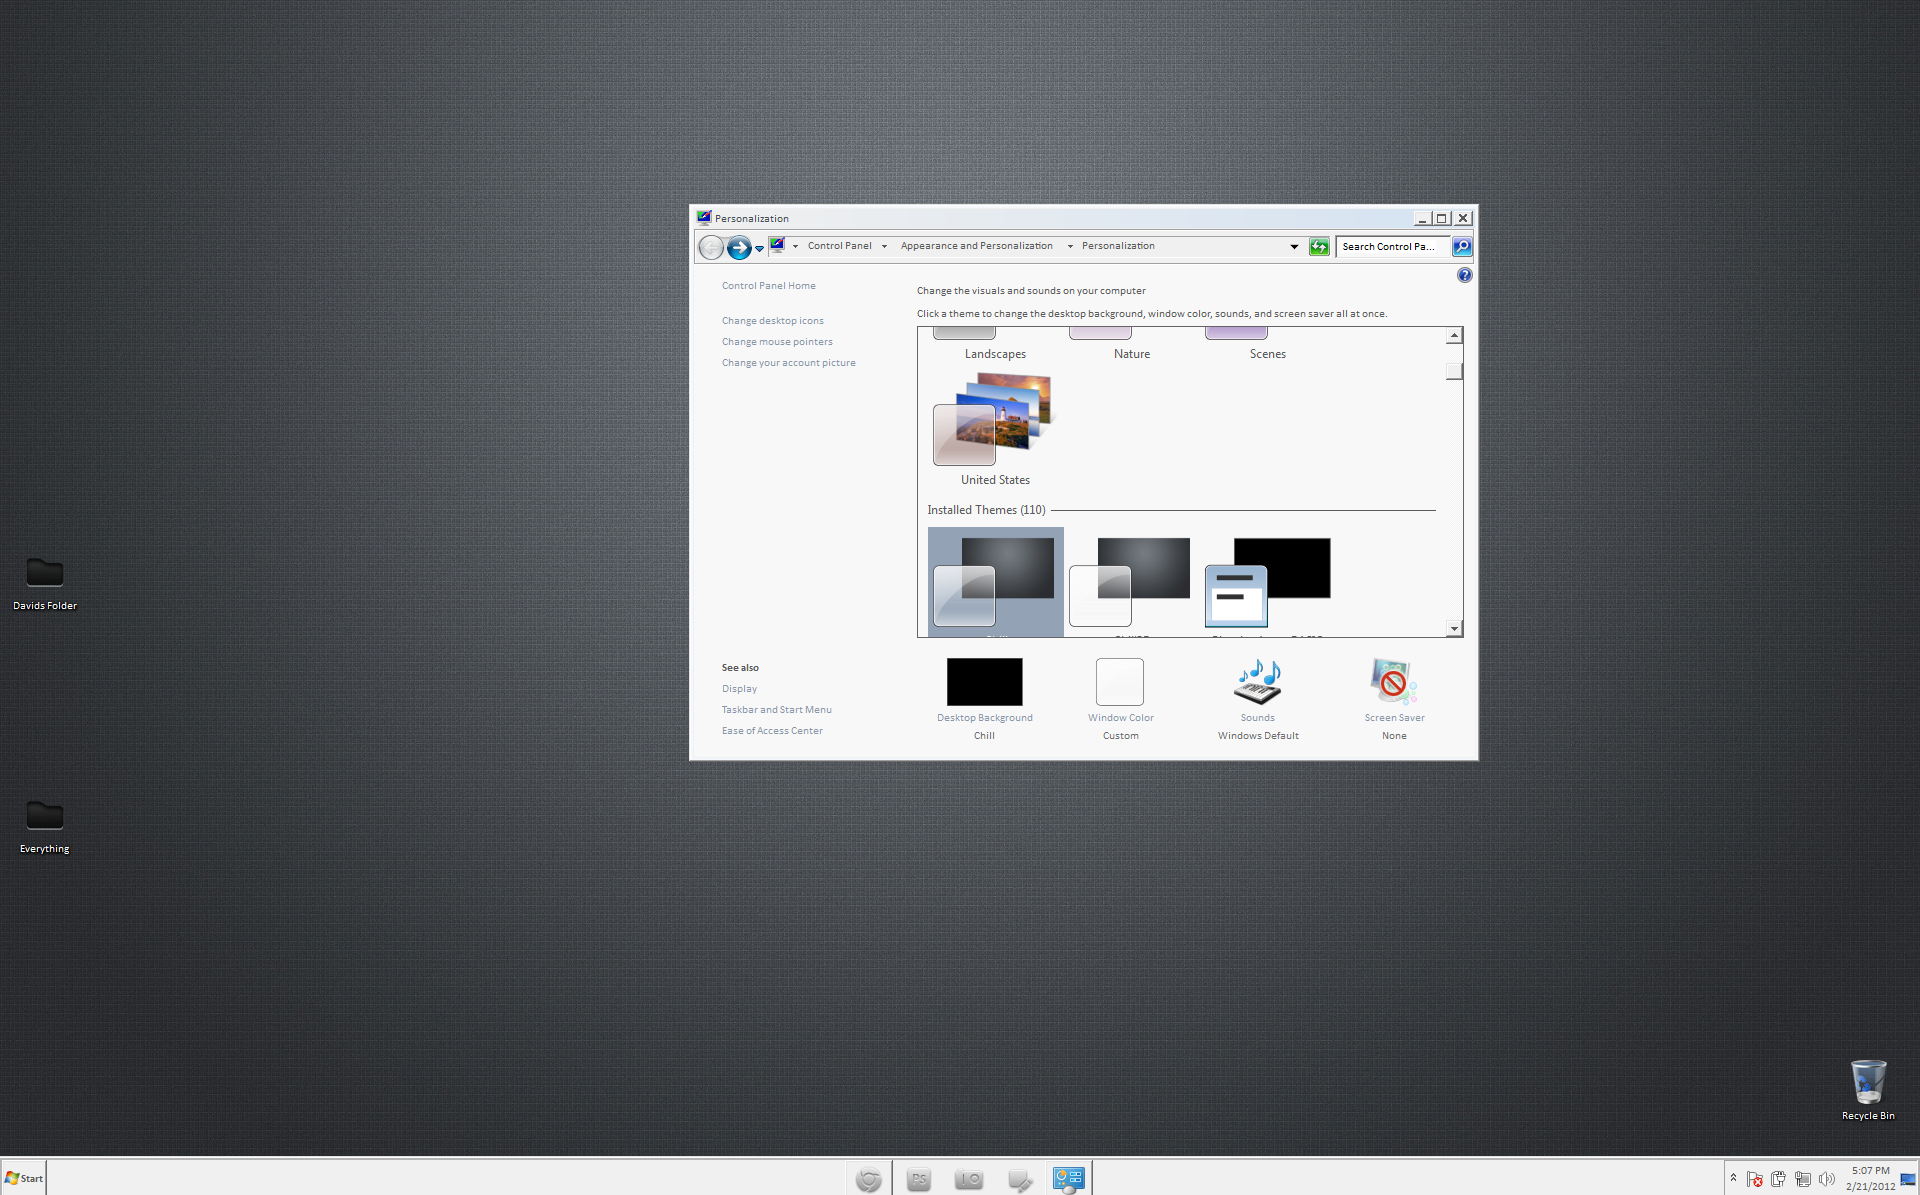Viewport: 1920px width, 1195px height.
Task: Expand the recent pages dropdown arrow
Action: [x=759, y=248]
